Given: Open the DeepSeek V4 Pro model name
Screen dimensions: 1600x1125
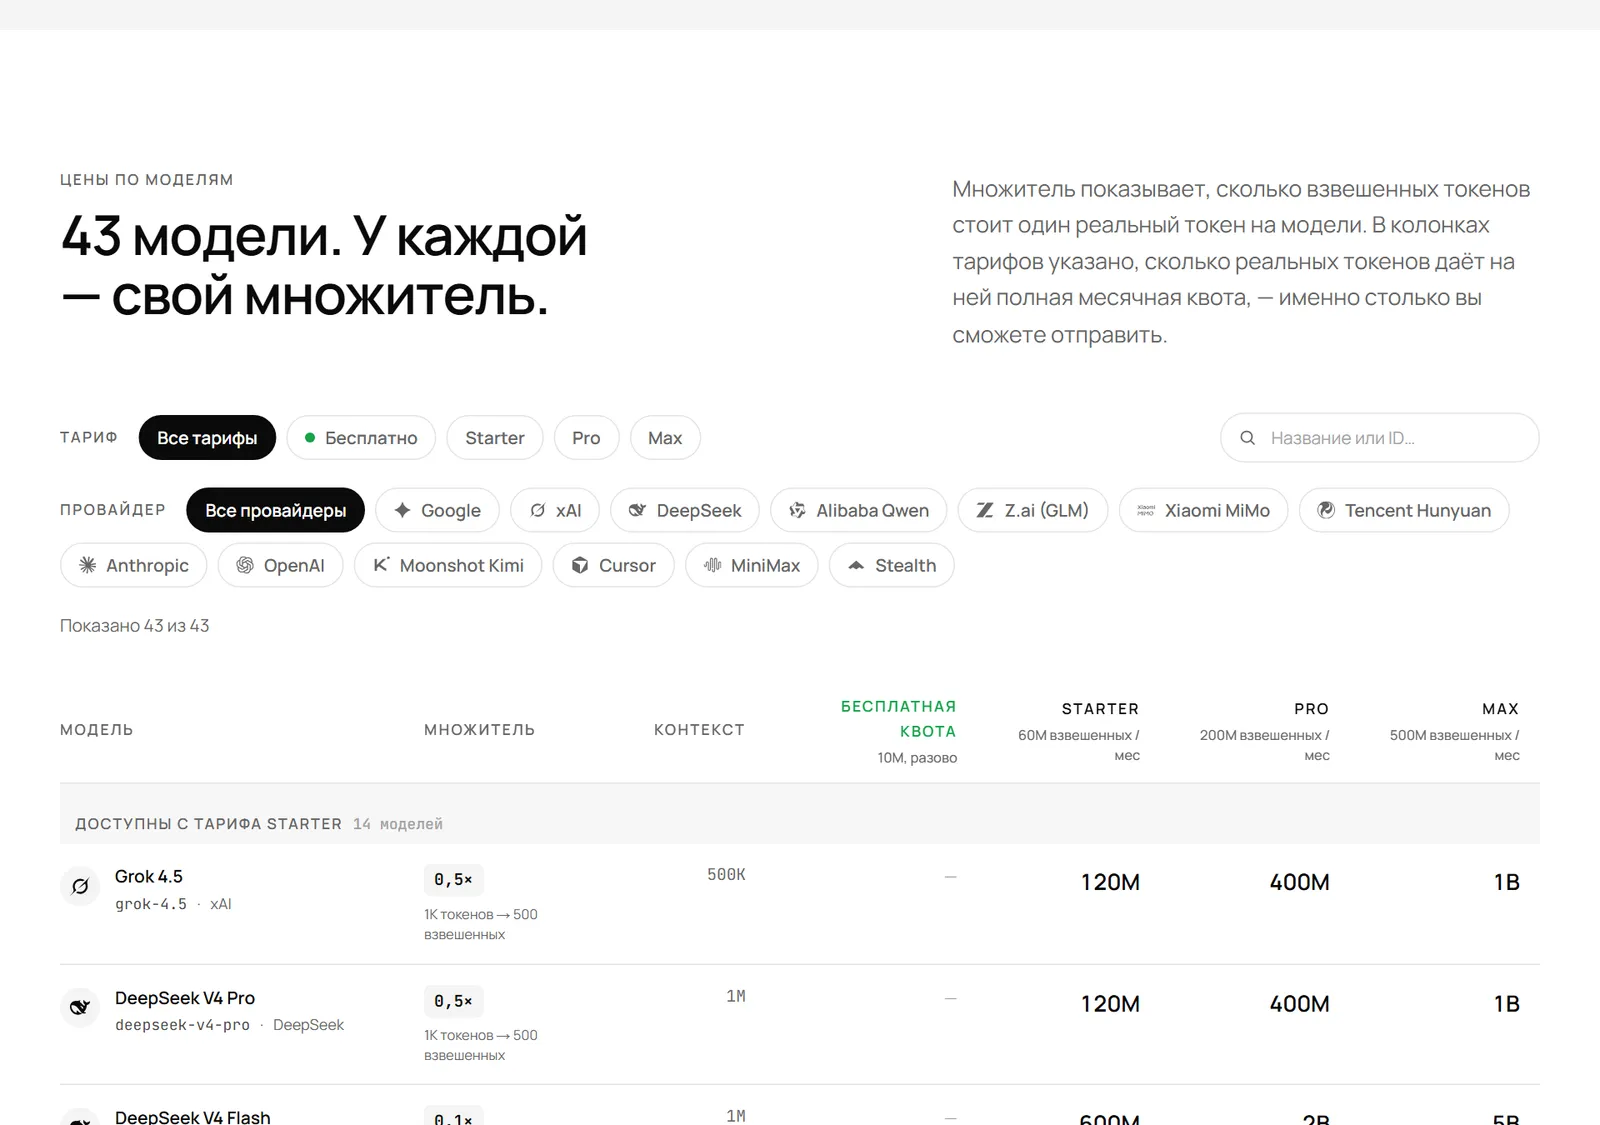Looking at the screenshot, I should pyautogui.click(x=185, y=998).
